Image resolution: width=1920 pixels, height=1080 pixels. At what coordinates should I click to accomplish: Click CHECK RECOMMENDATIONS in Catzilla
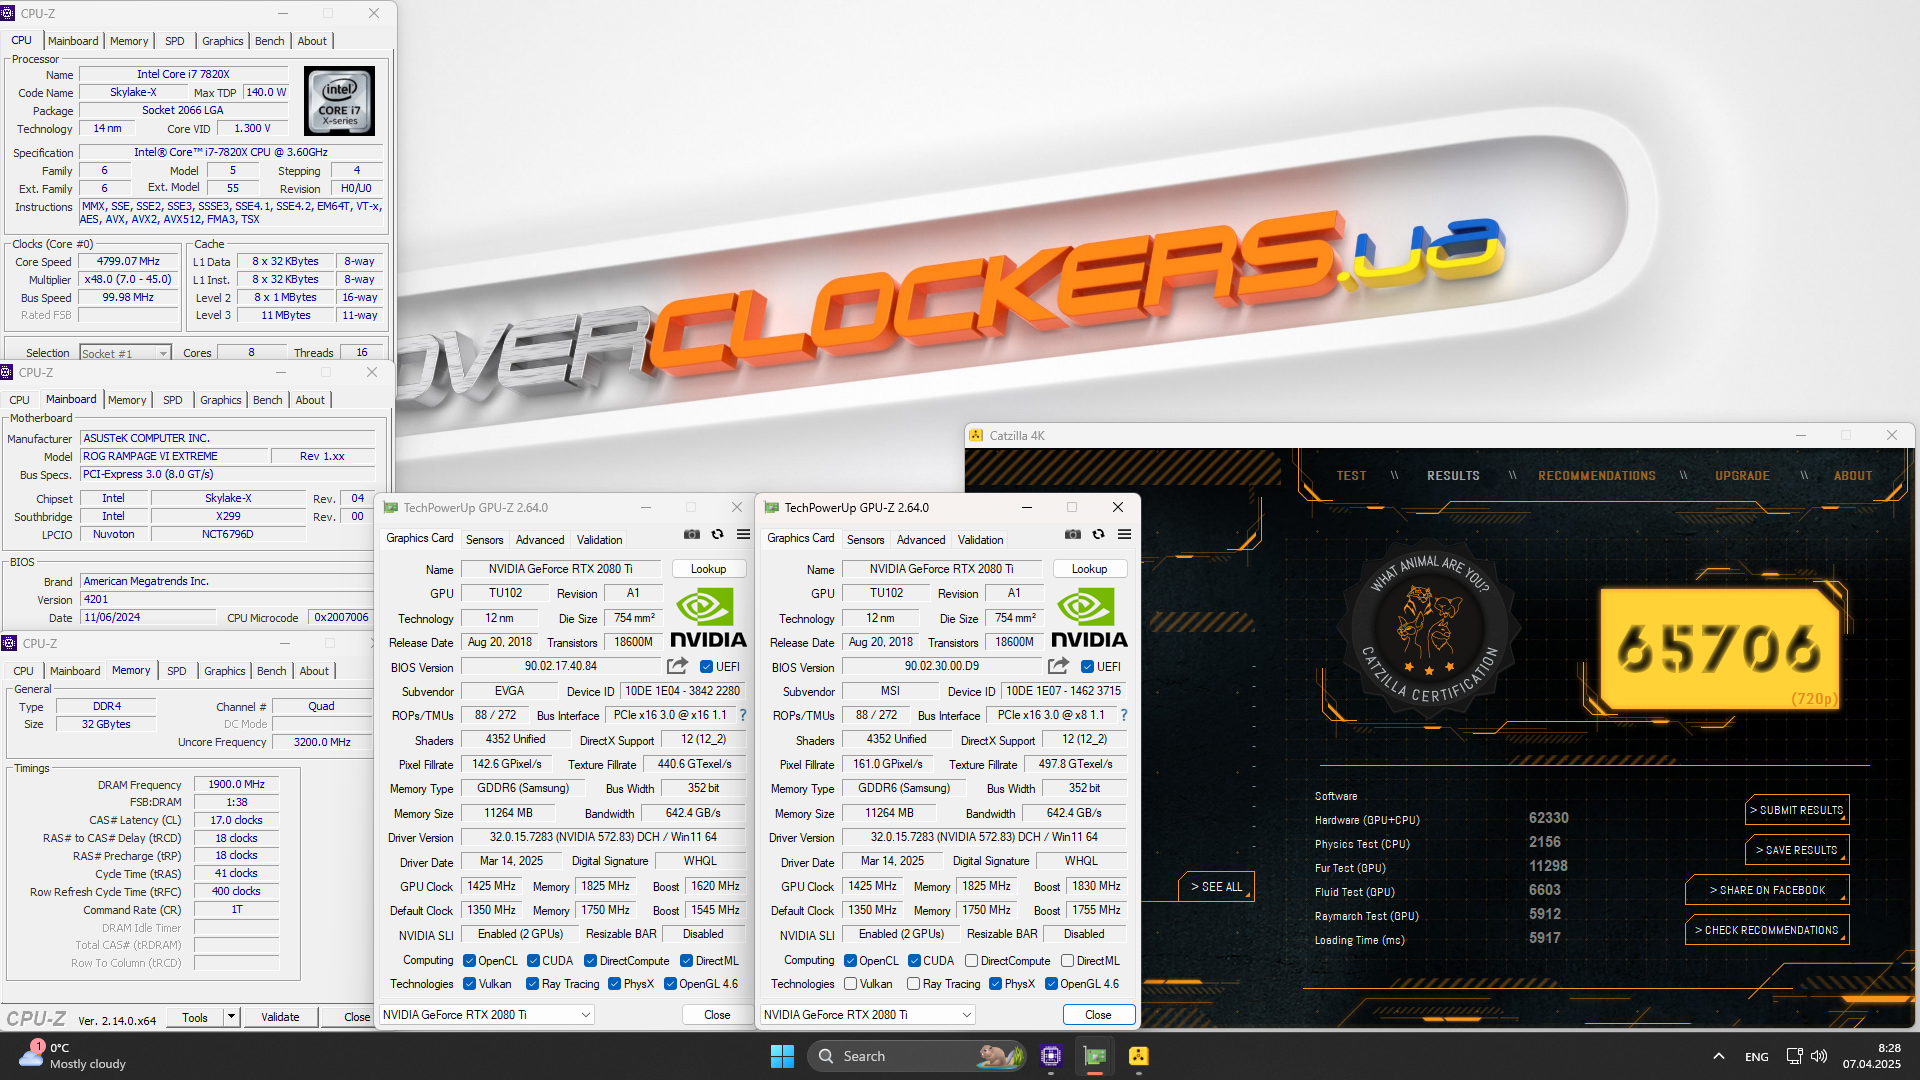tap(1767, 930)
